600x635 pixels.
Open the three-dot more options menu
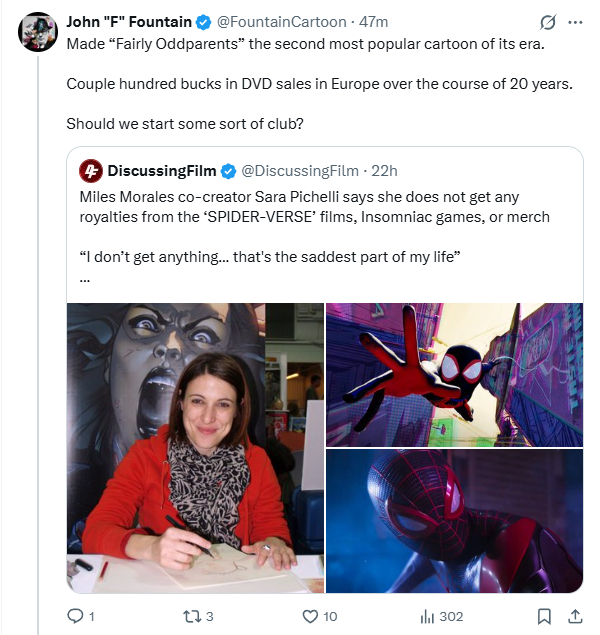point(575,22)
